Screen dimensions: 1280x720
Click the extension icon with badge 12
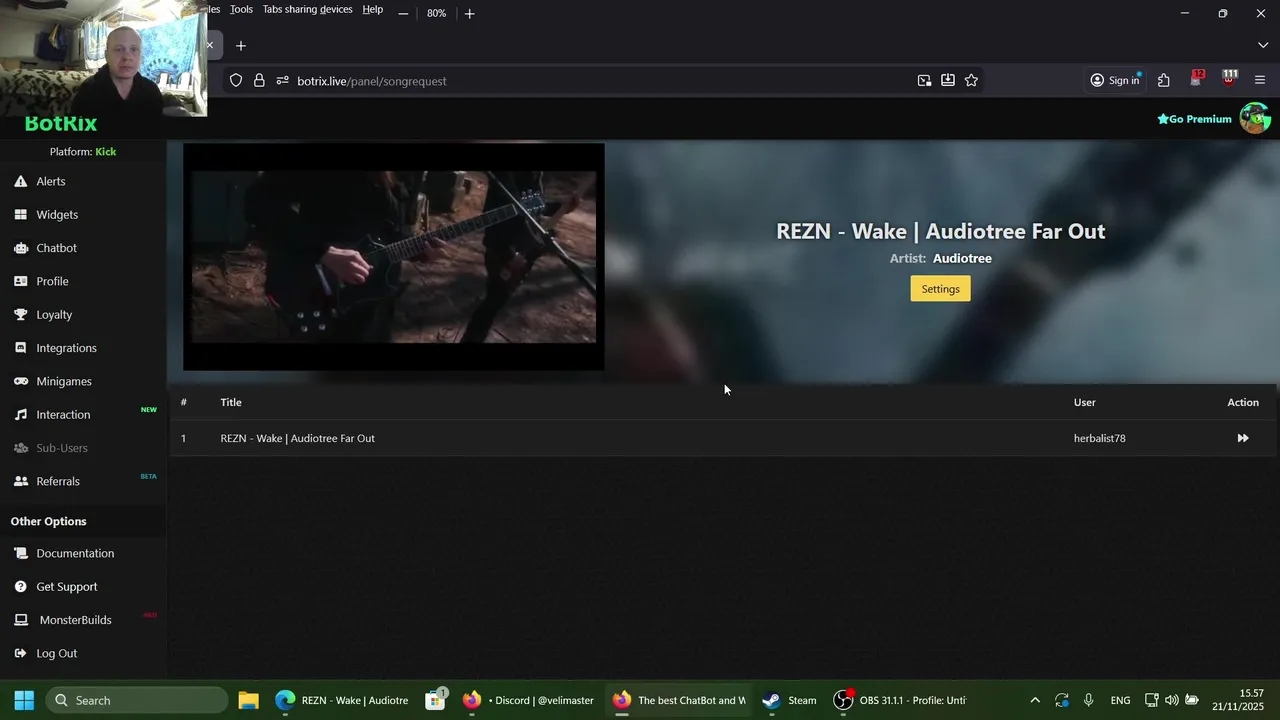pyautogui.click(x=1197, y=79)
